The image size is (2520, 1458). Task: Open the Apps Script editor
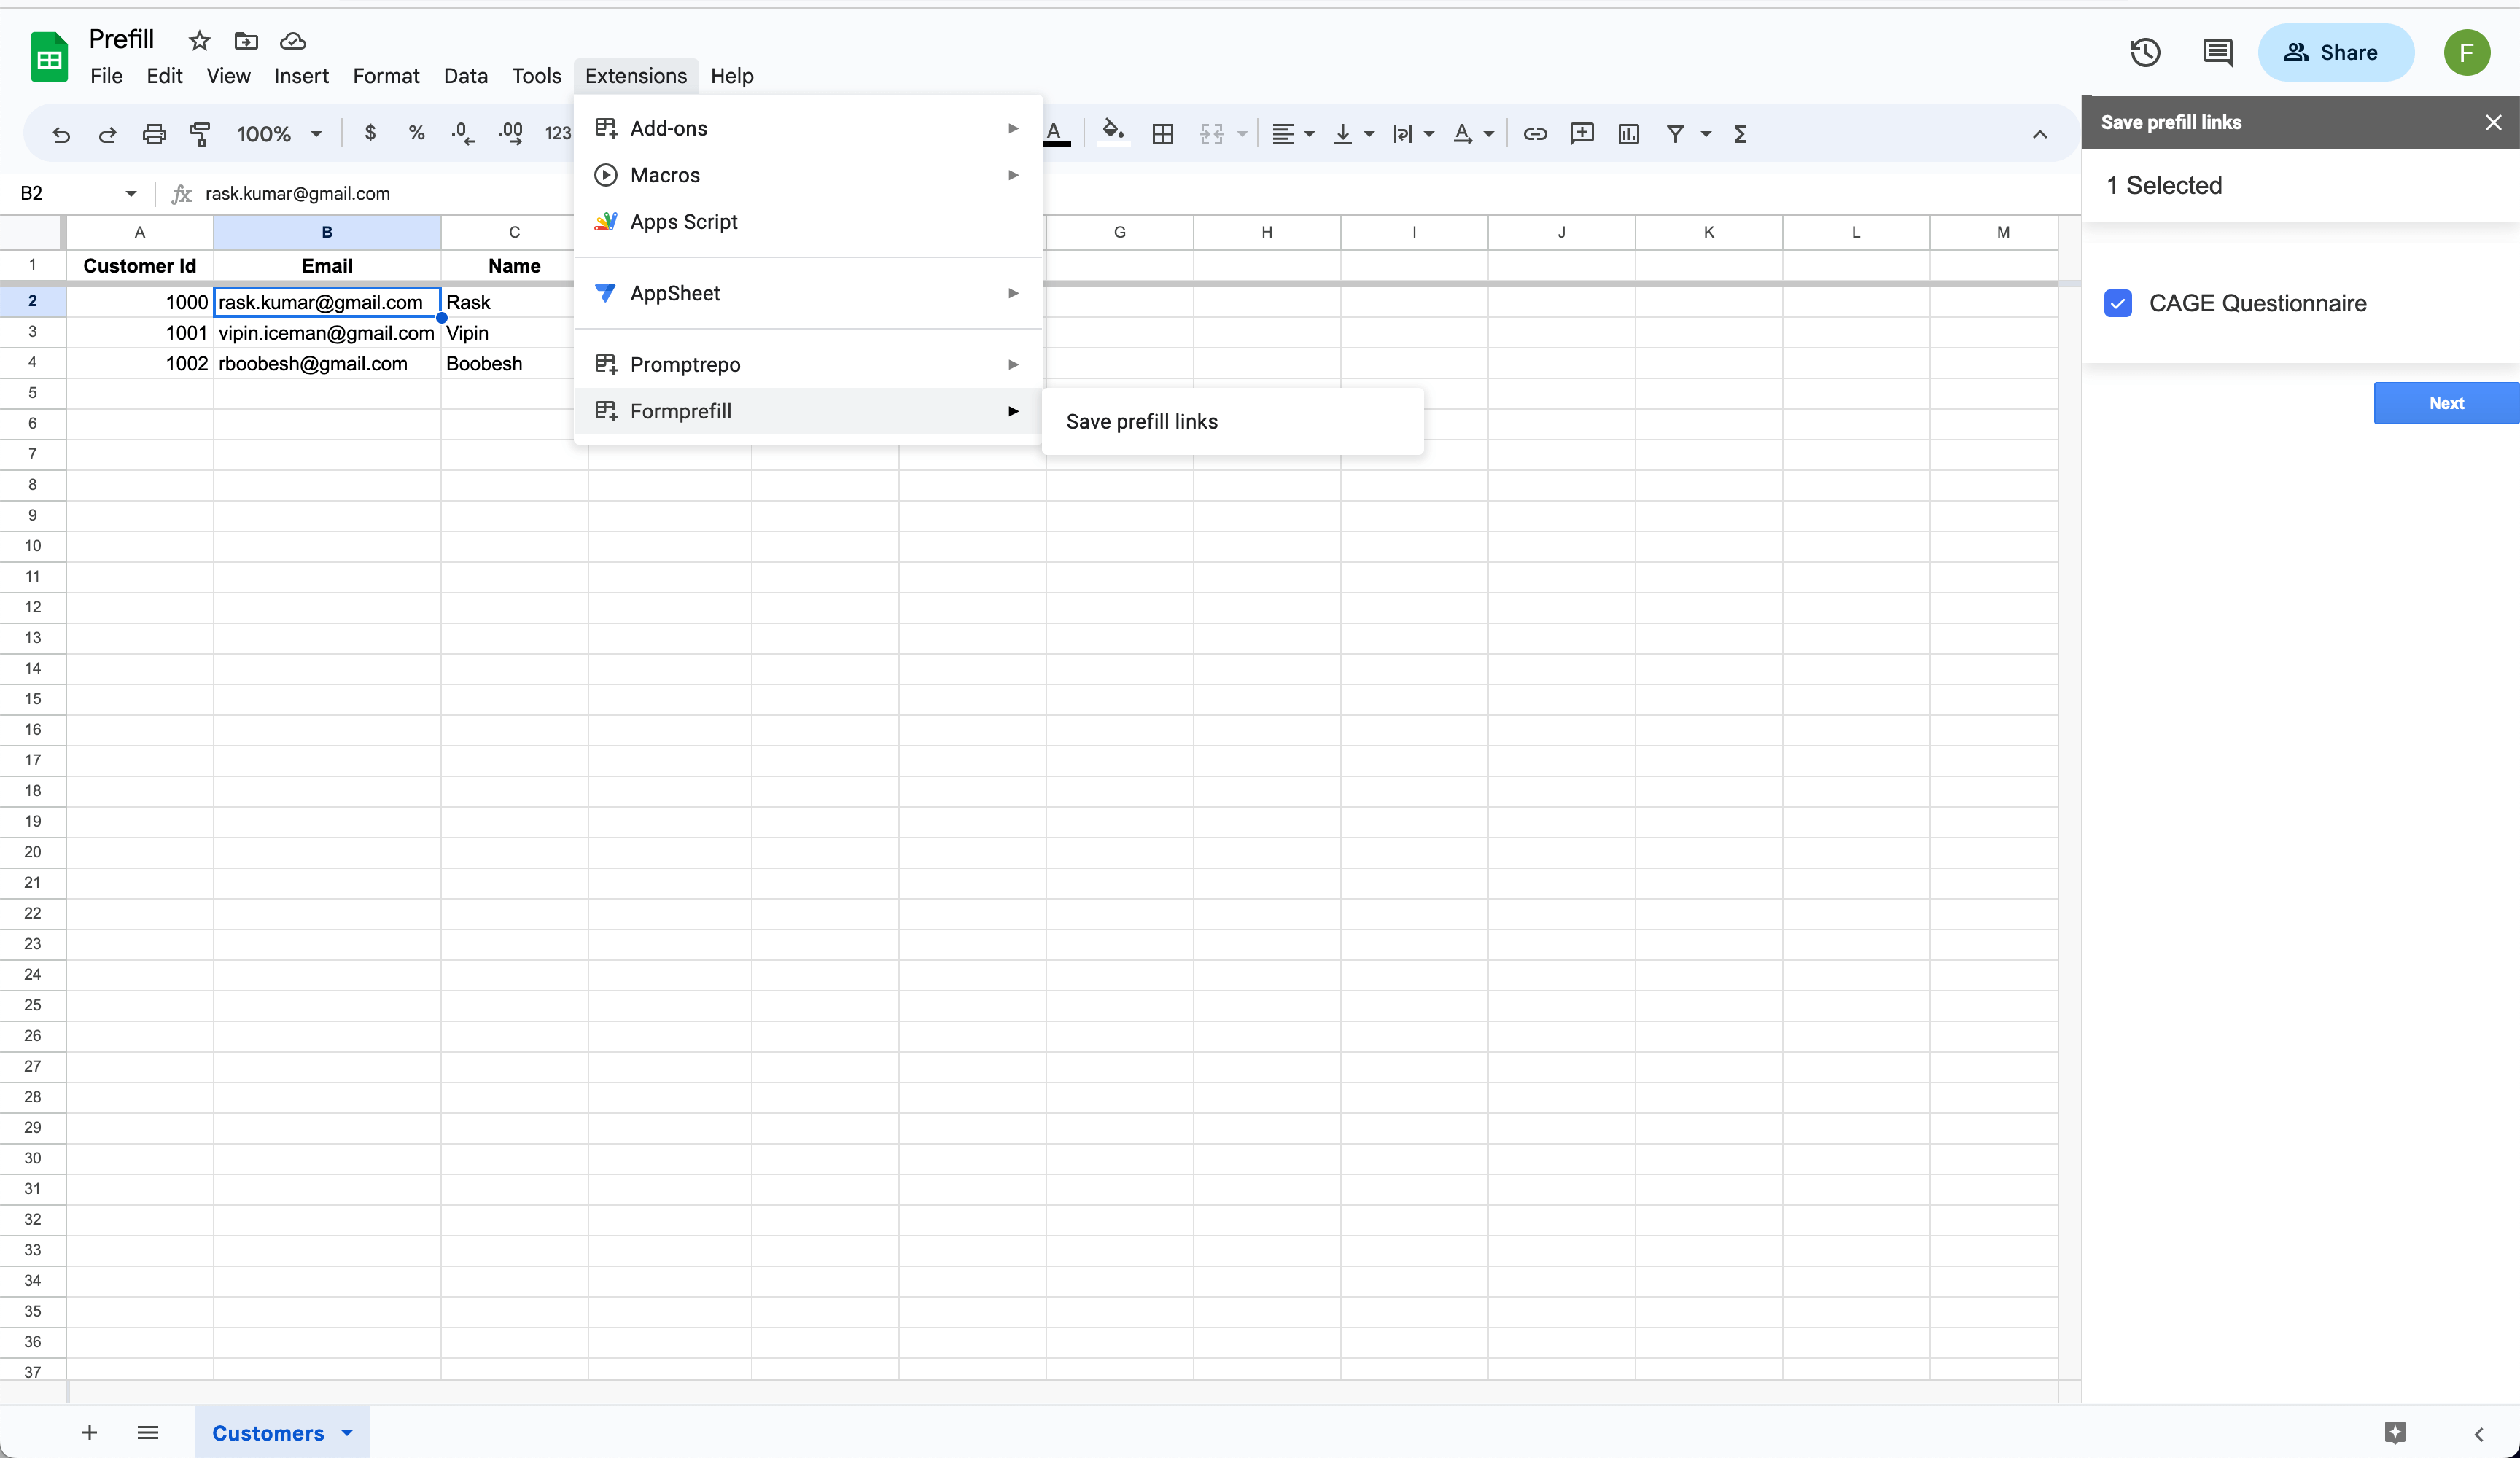683,221
